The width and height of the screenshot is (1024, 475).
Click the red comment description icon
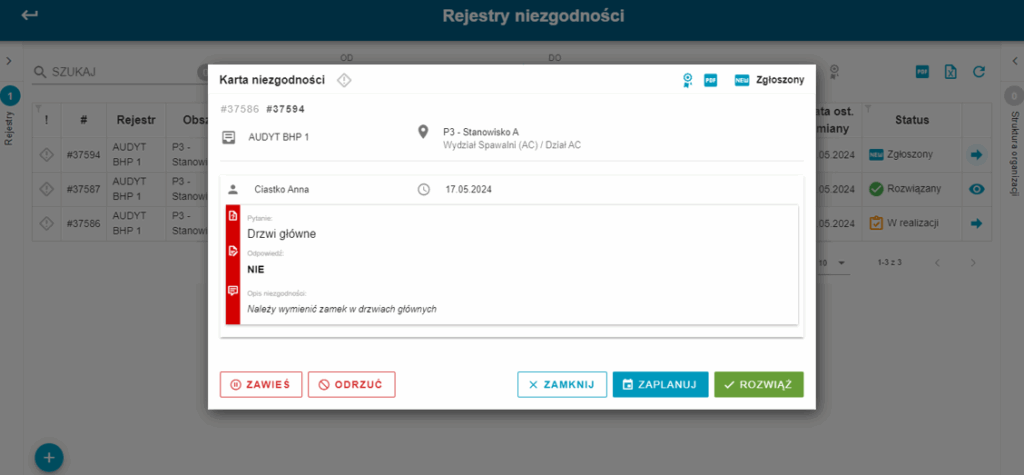[x=233, y=291]
